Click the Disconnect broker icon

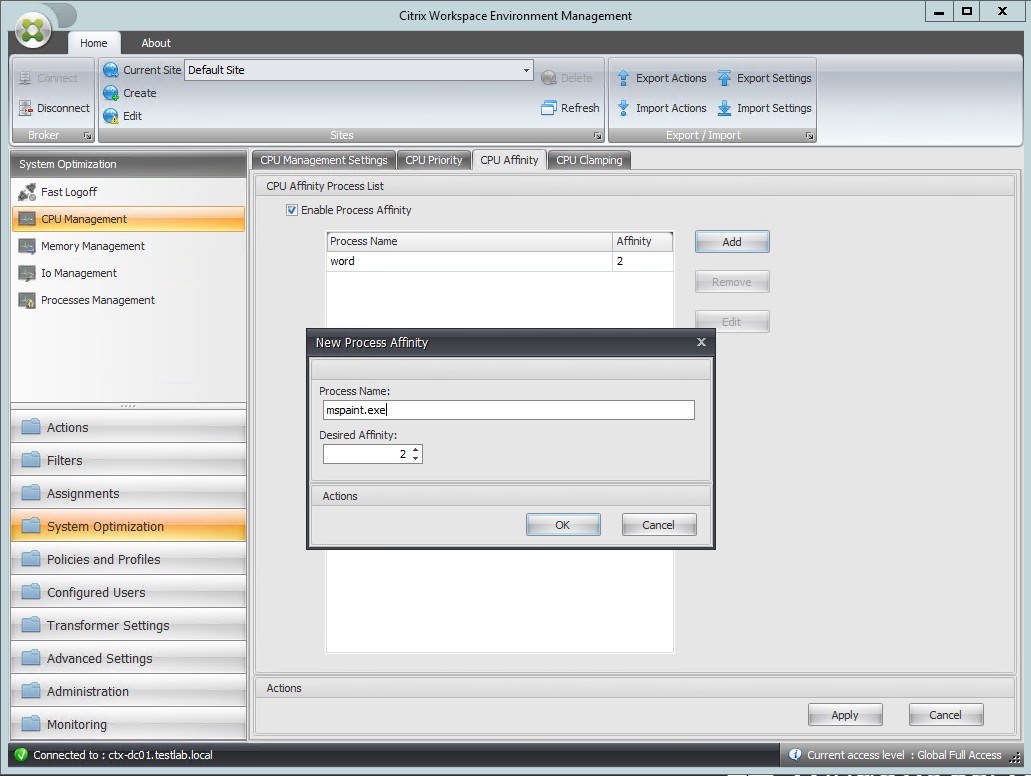pos(25,108)
